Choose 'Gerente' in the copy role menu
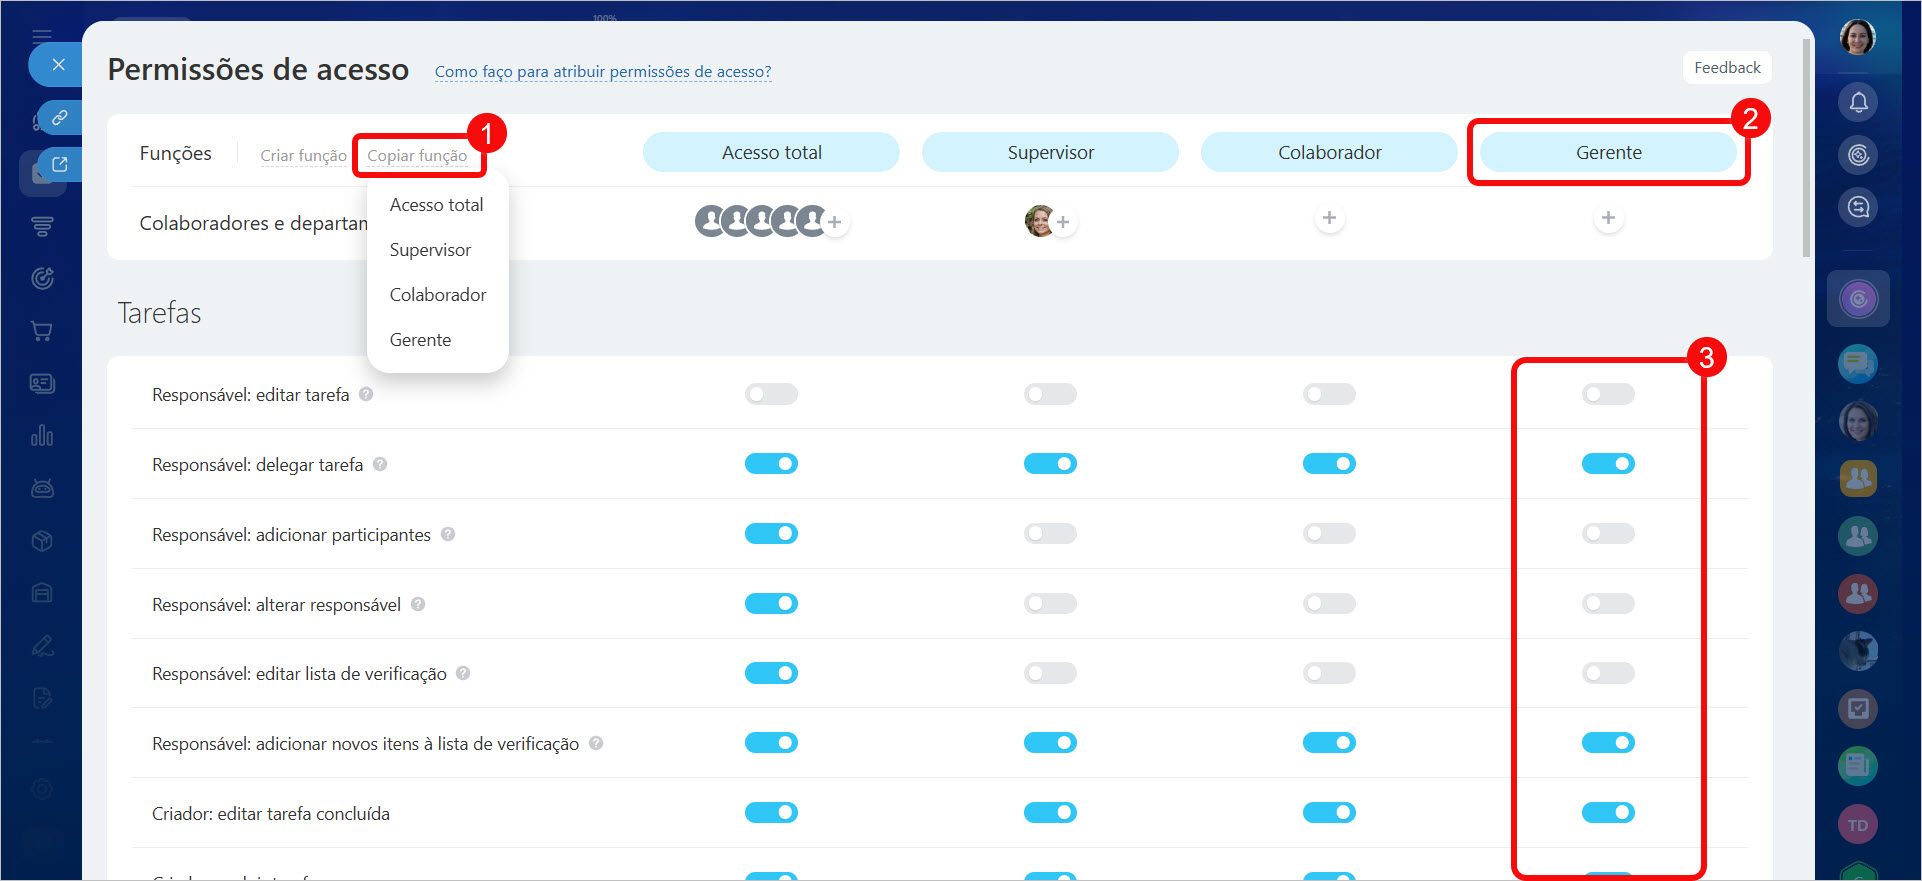The image size is (1922, 881). tap(420, 340)
